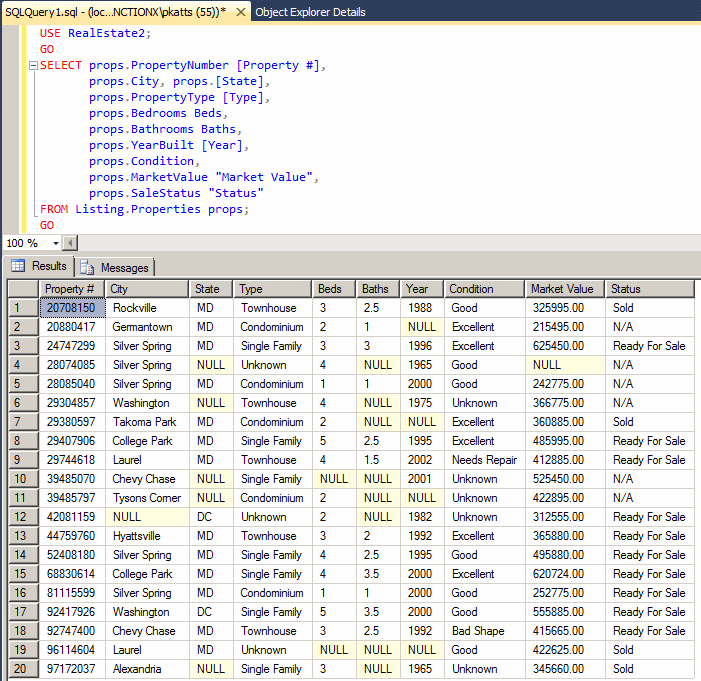Collapse the SELECT statement outline
701x681 pixels.
33,66
